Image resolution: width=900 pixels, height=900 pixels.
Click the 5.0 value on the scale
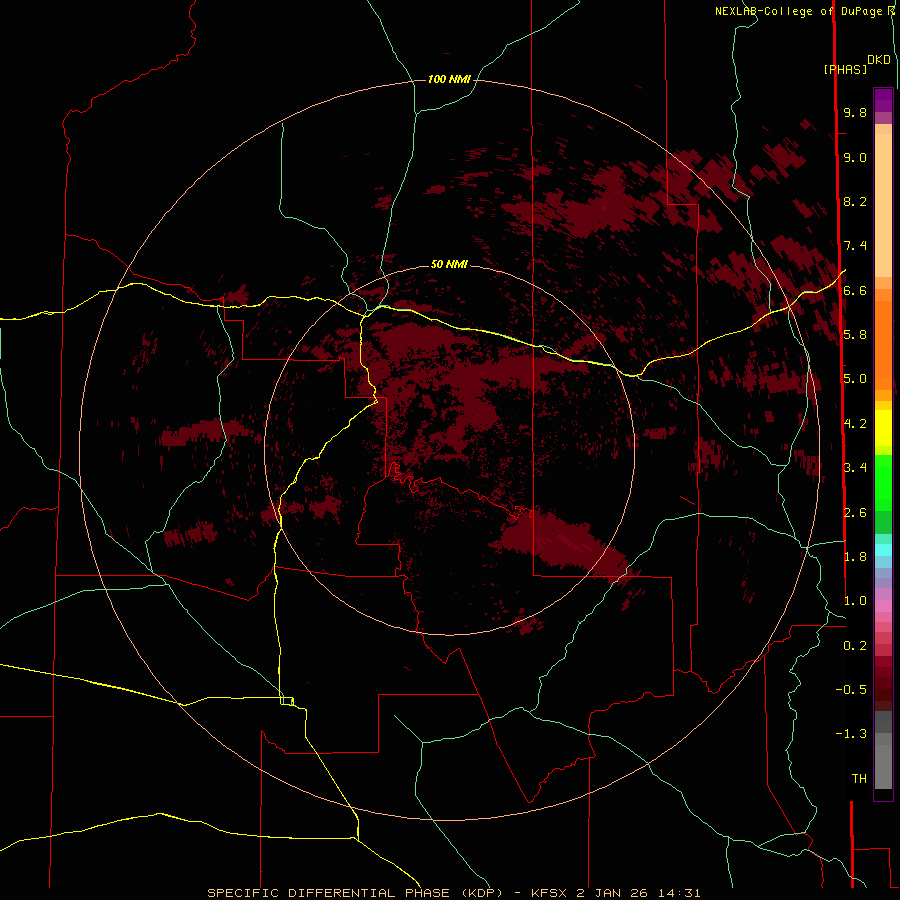point(855,379)
